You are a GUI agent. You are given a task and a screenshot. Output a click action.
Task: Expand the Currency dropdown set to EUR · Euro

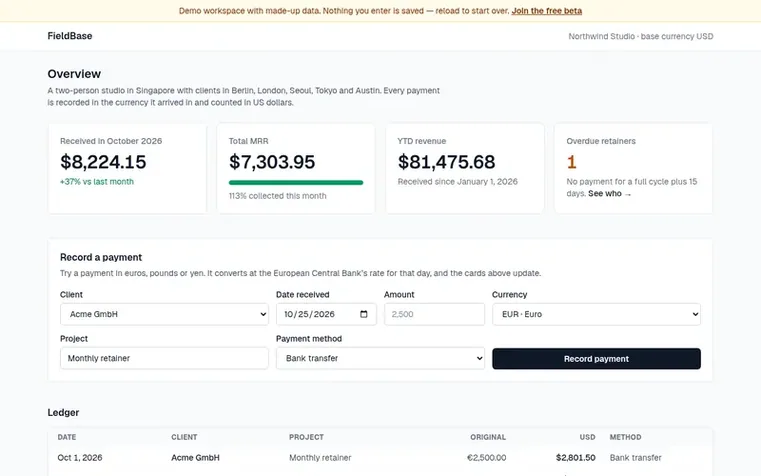coord(596,314)
